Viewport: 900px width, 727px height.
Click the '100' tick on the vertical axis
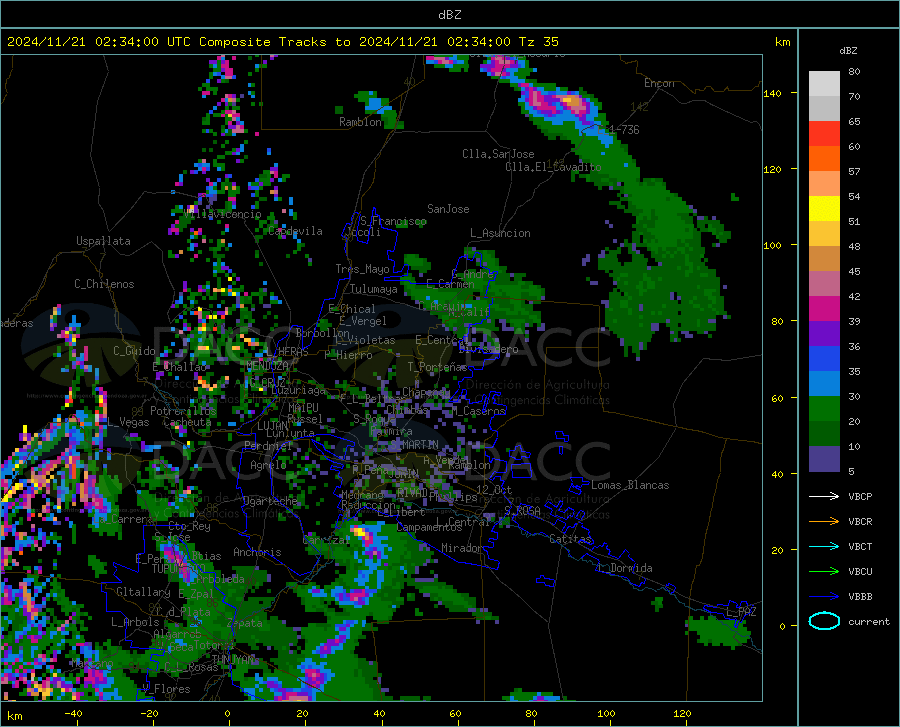[x=772, y=245]
